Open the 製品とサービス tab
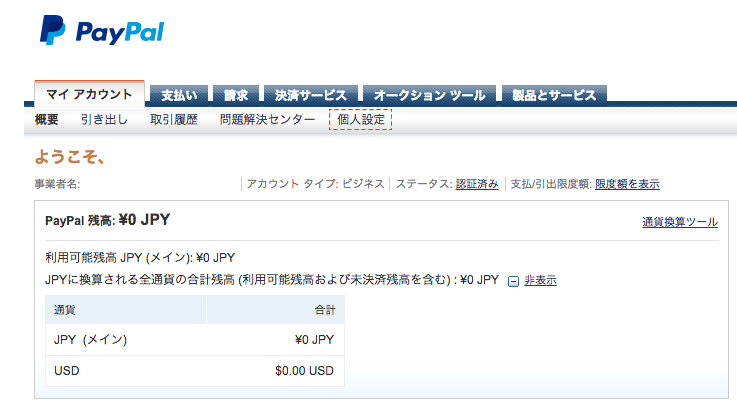This screenshot has height=409, width=737. pos(554,95)
